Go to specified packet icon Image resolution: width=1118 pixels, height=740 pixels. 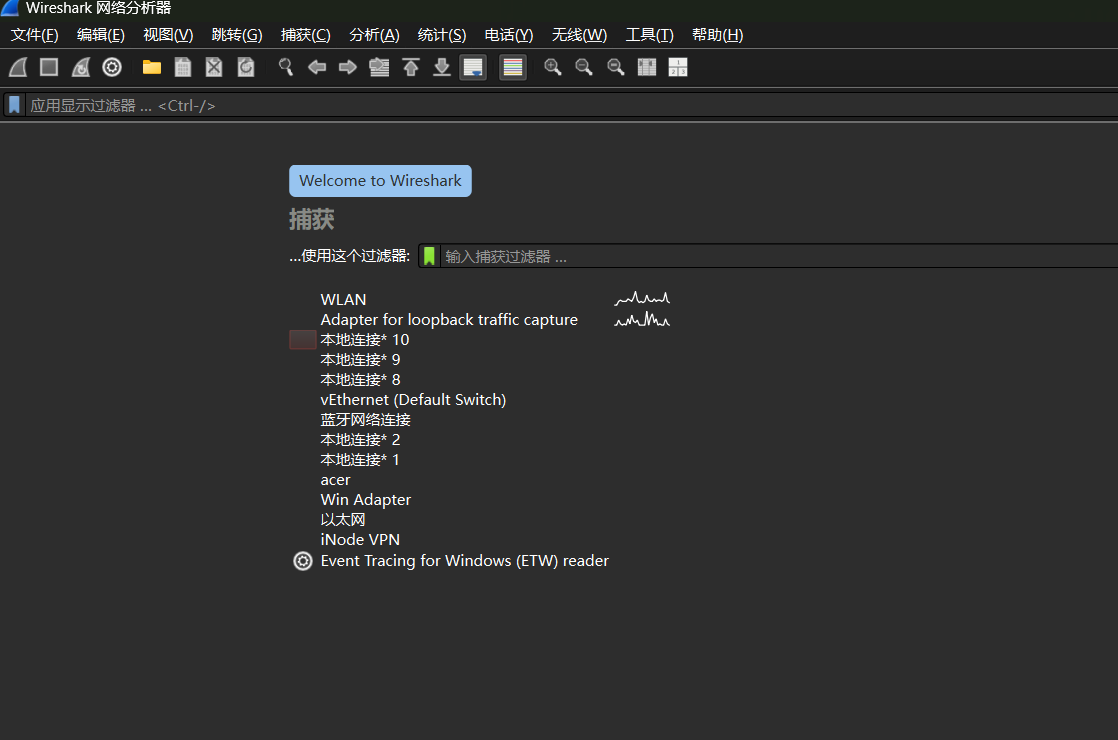click(379, 67)
